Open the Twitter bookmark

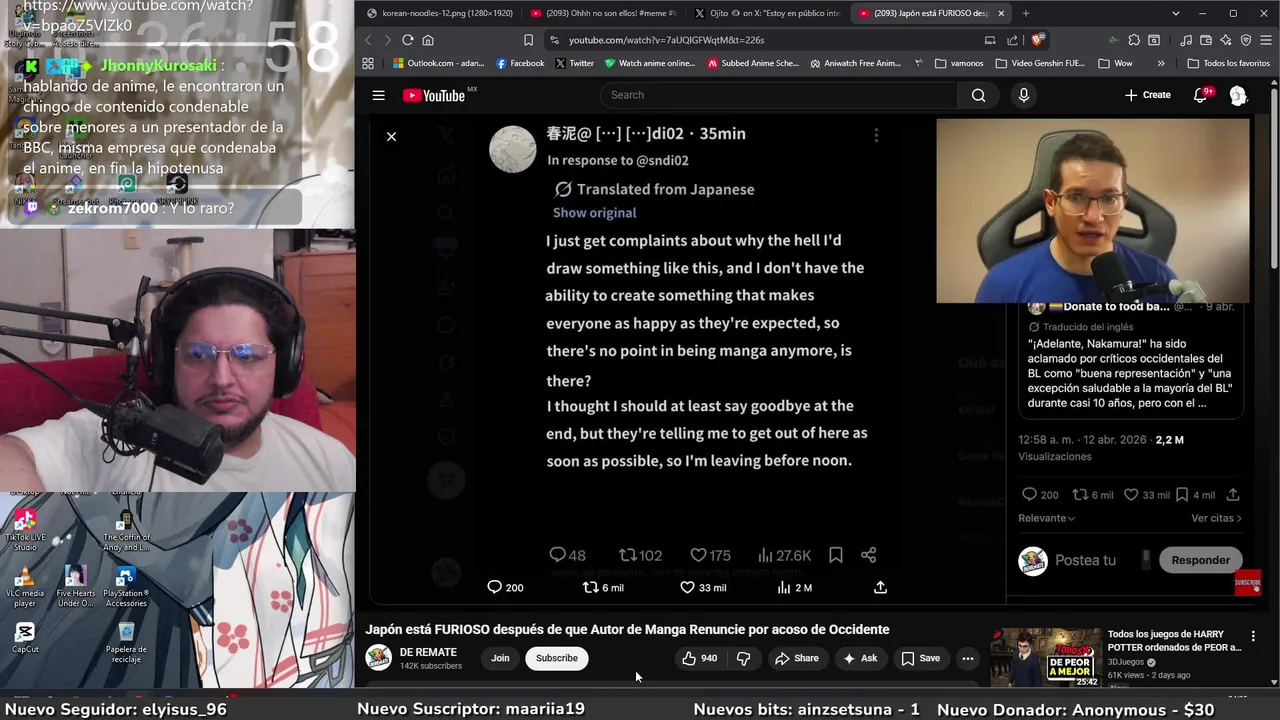click(x=574, y=63)
